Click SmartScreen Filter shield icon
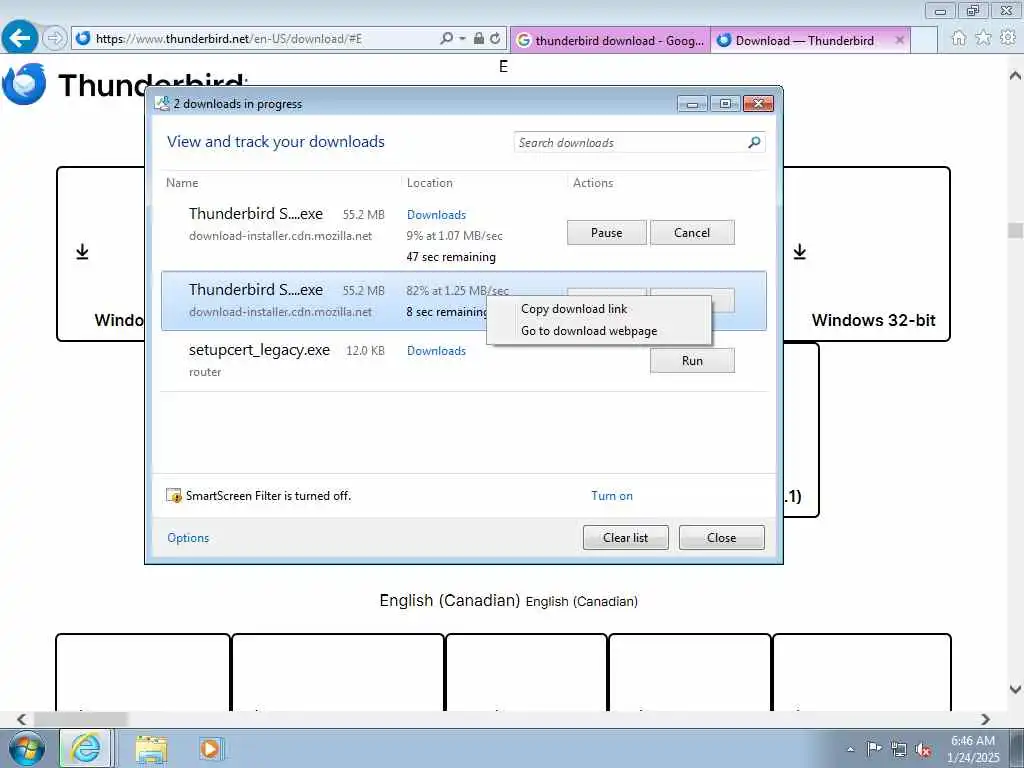Screen dimensions: 1024x768 (174, 496)
